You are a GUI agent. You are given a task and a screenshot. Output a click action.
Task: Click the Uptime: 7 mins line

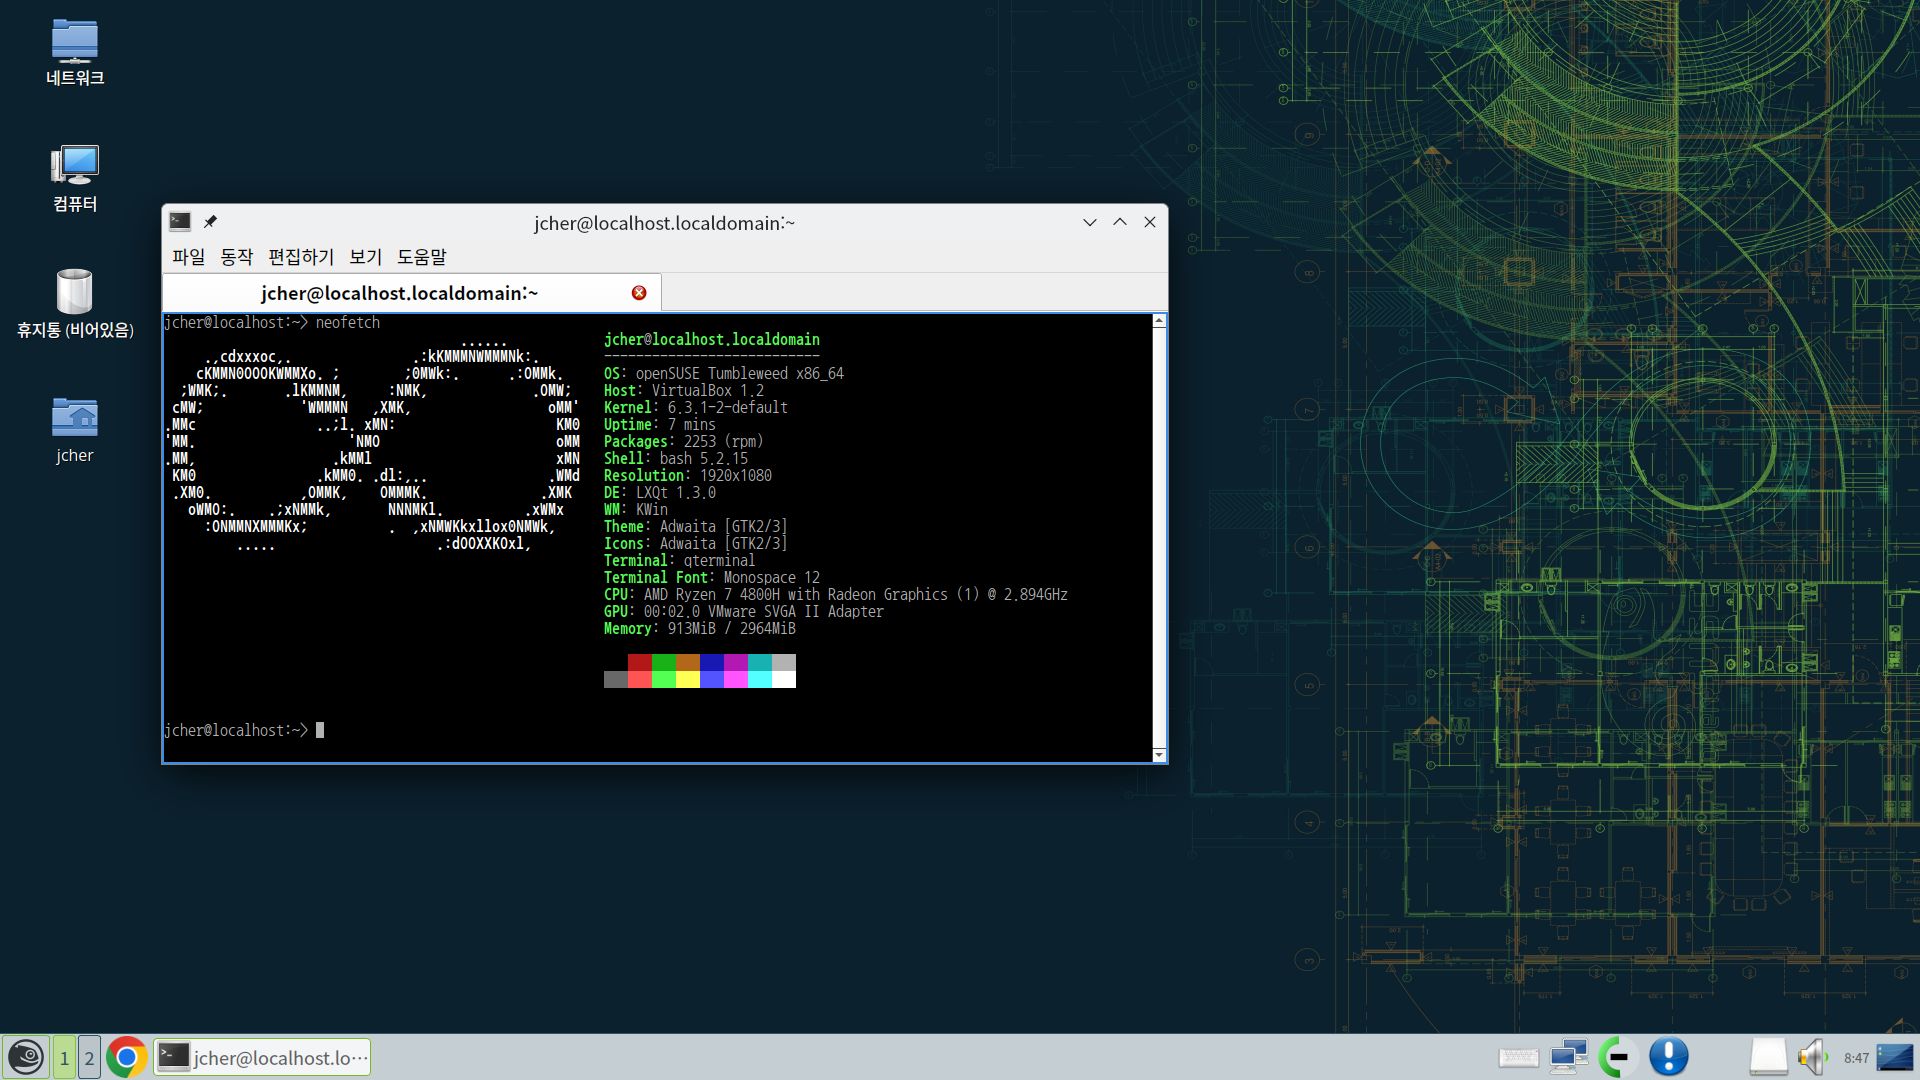(x=660, y=424)
